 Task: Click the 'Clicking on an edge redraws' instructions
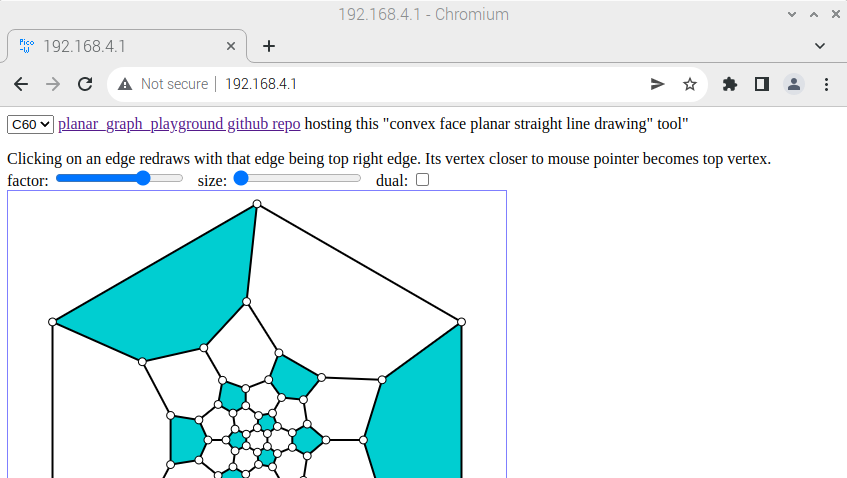point(389,159)
